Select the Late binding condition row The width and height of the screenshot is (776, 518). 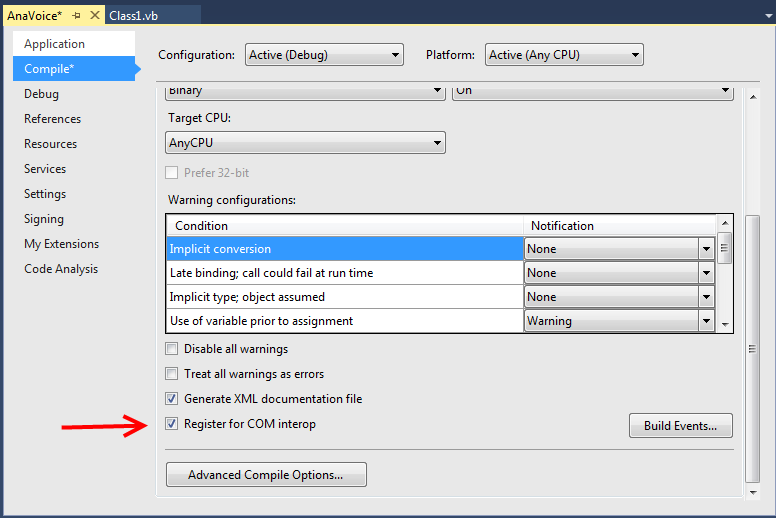[x=345, y=273]
